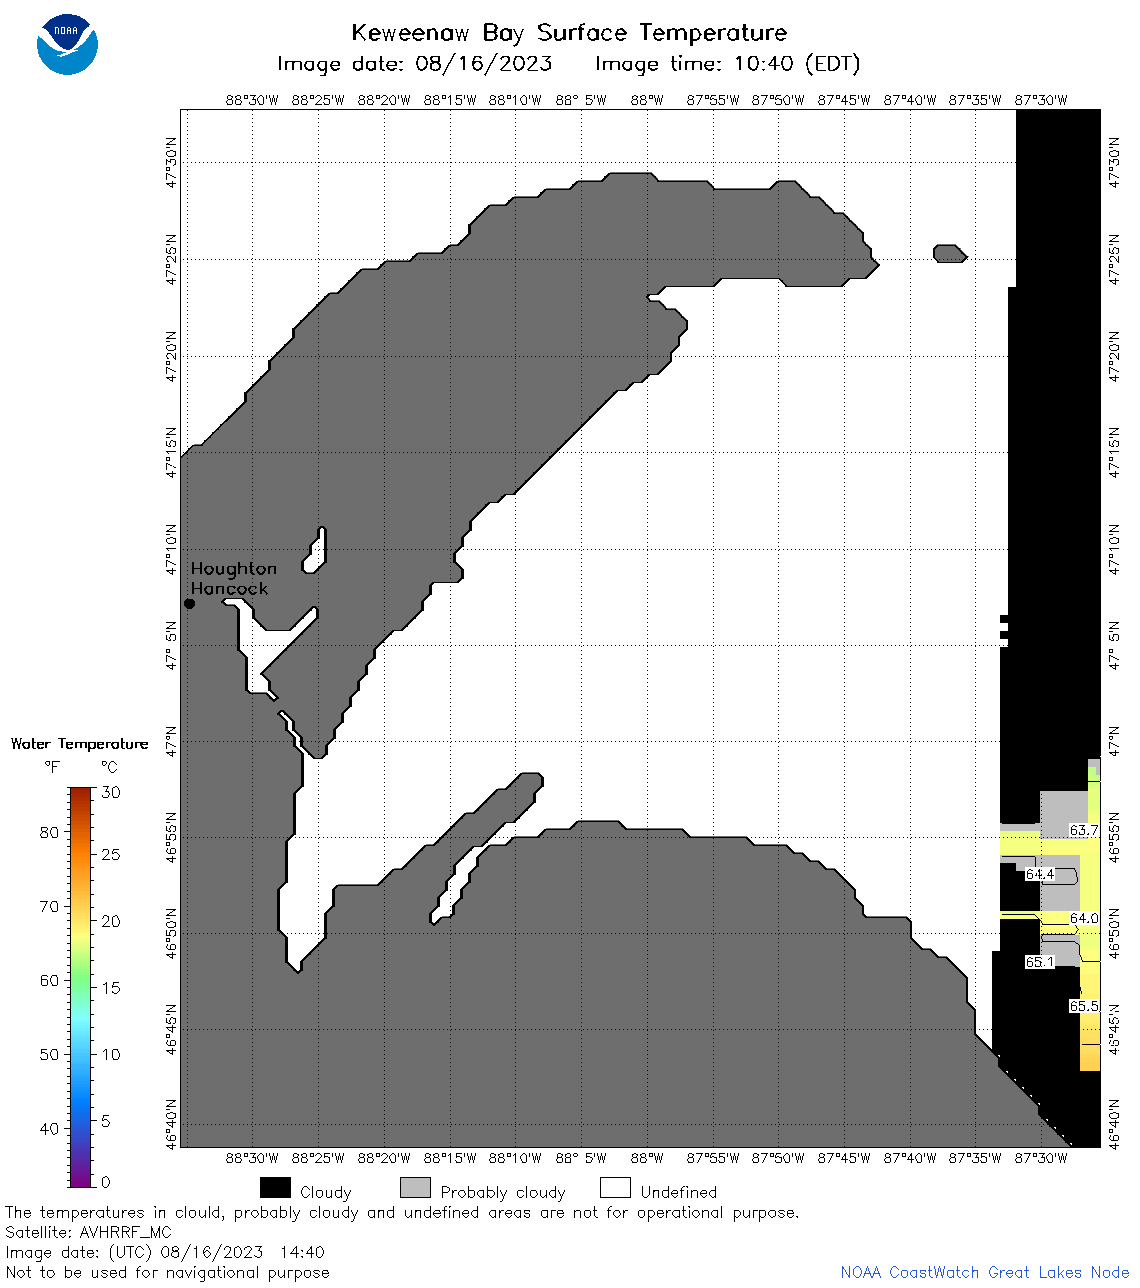Click the 30 Celsius scale label

(111, 793)
